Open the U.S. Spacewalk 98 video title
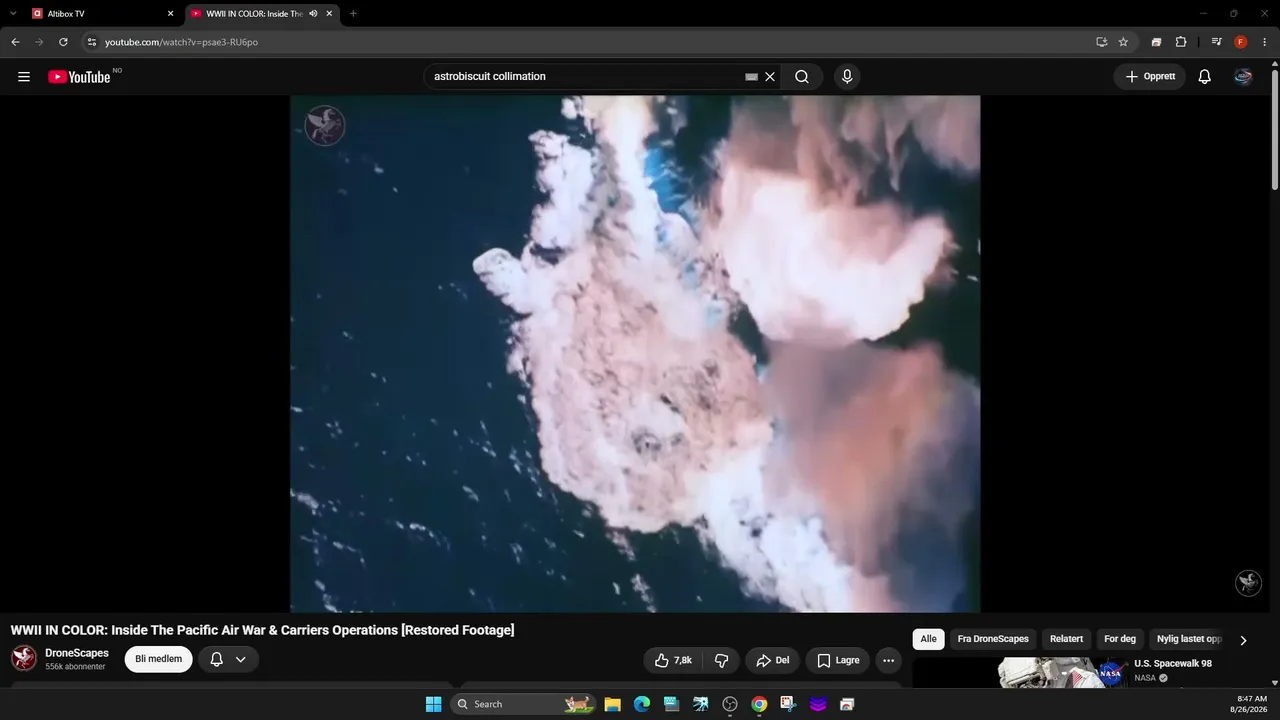The width and height of the screenshot is (1280, 720). coord(1173,664)
